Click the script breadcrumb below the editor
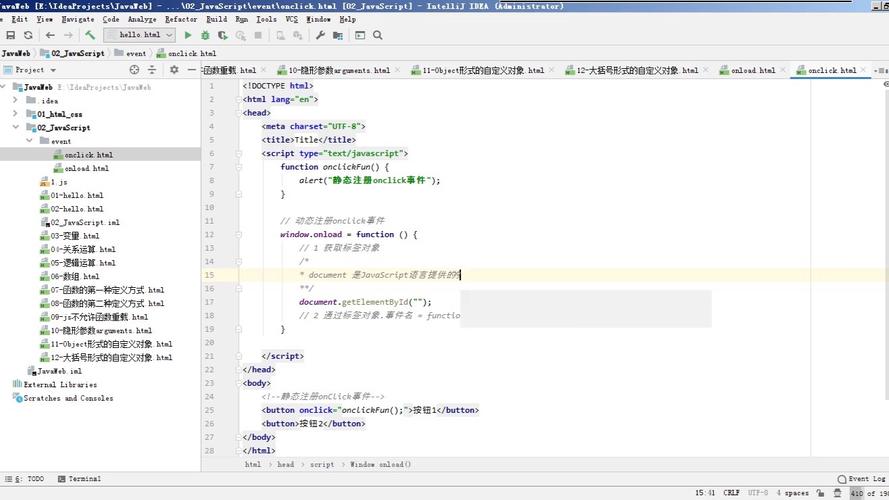The width and height of the screenshot is (889, 500). tap(321, 464)
